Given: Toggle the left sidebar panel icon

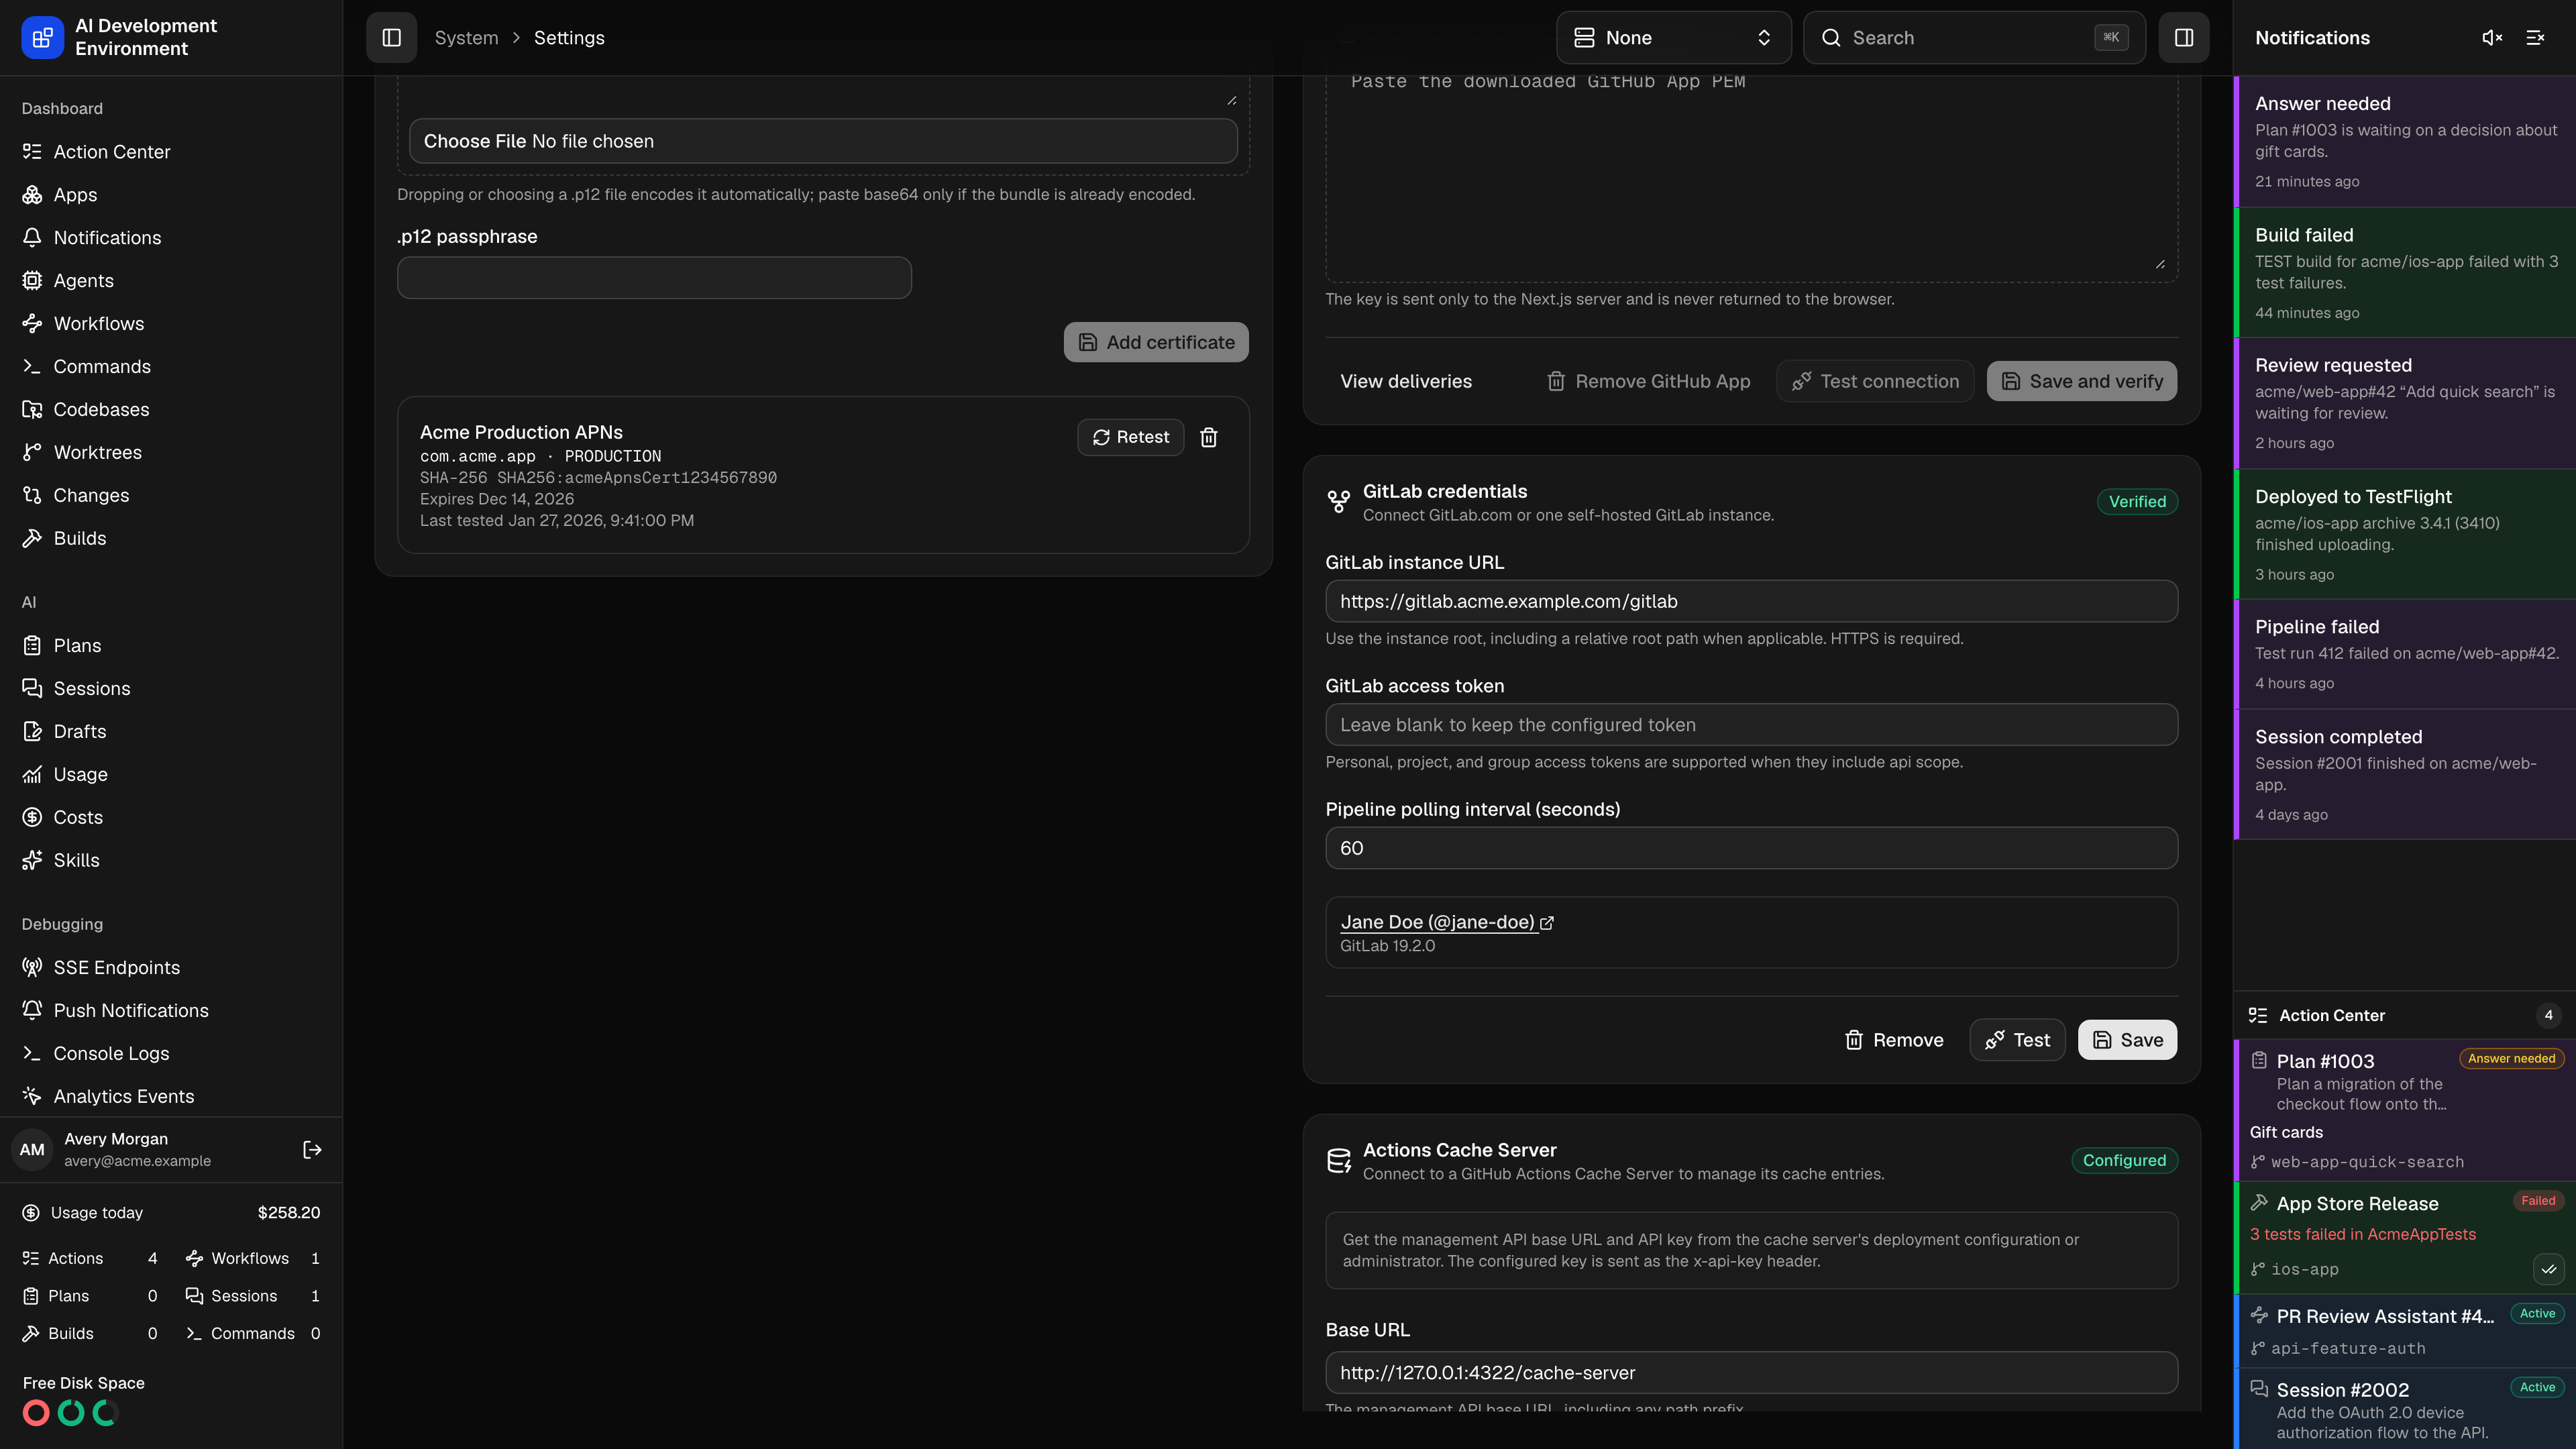Looking at the screenshot, I should [391, 38].
